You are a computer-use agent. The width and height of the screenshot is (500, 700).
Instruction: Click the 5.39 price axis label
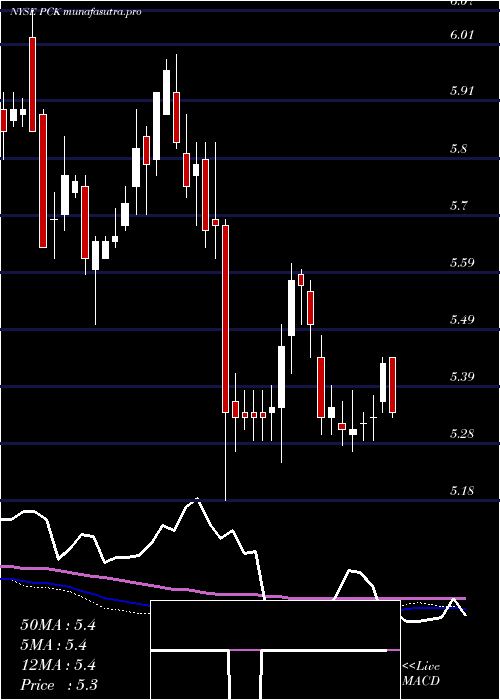(x=462, y=377)
